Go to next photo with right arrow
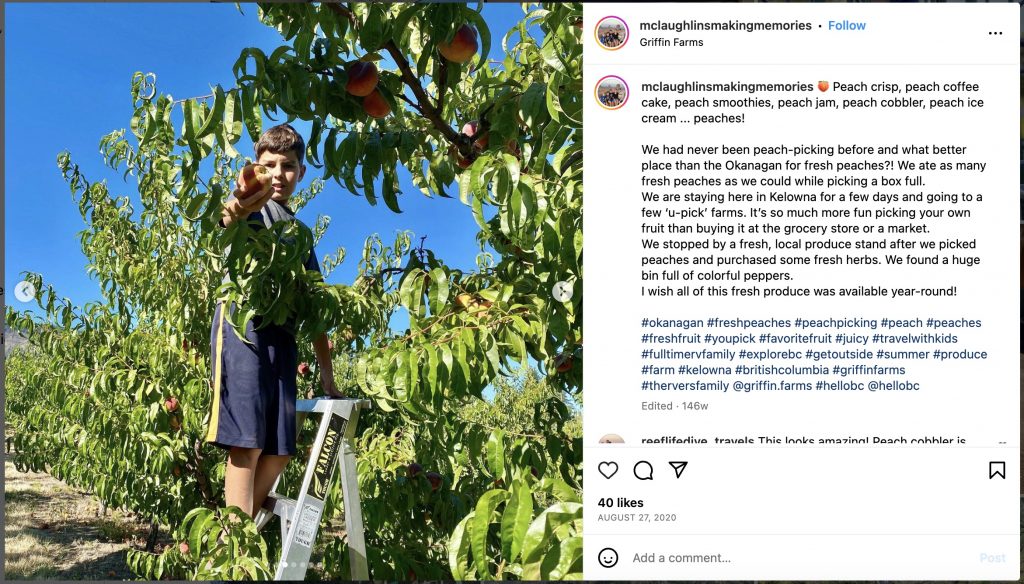 pos(562,291)
